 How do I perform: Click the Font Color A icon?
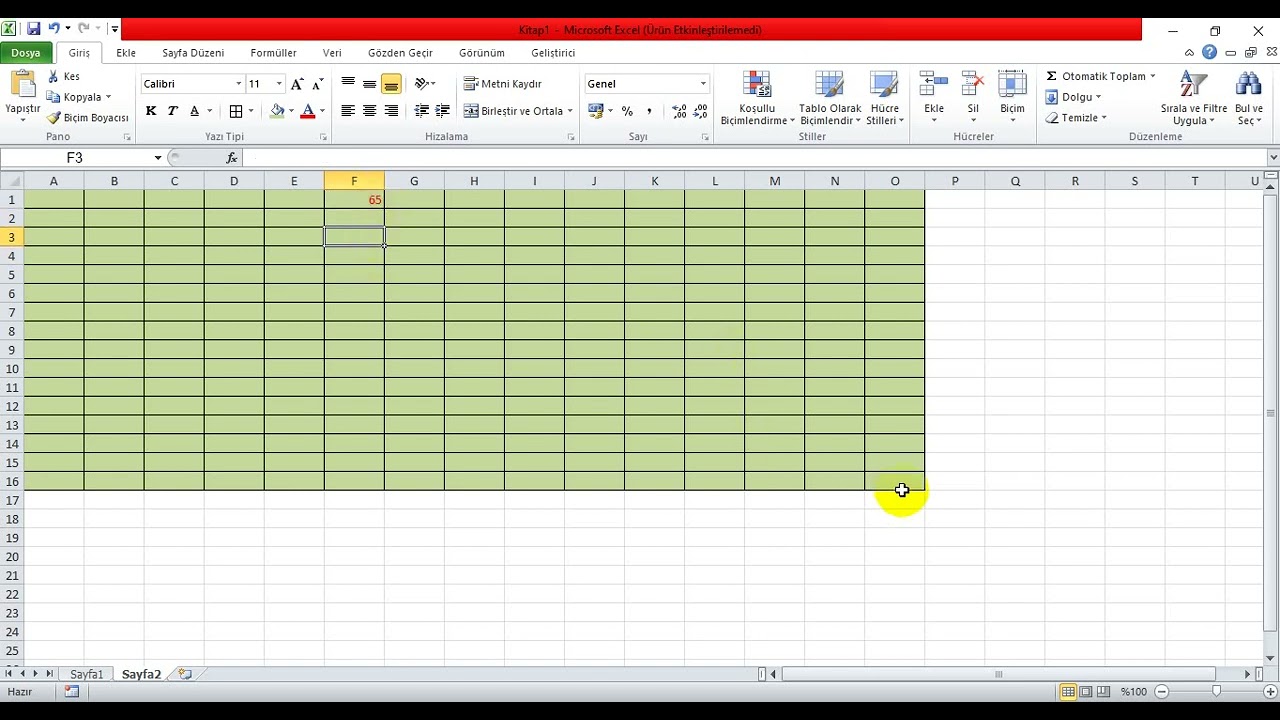pos(308,111)
